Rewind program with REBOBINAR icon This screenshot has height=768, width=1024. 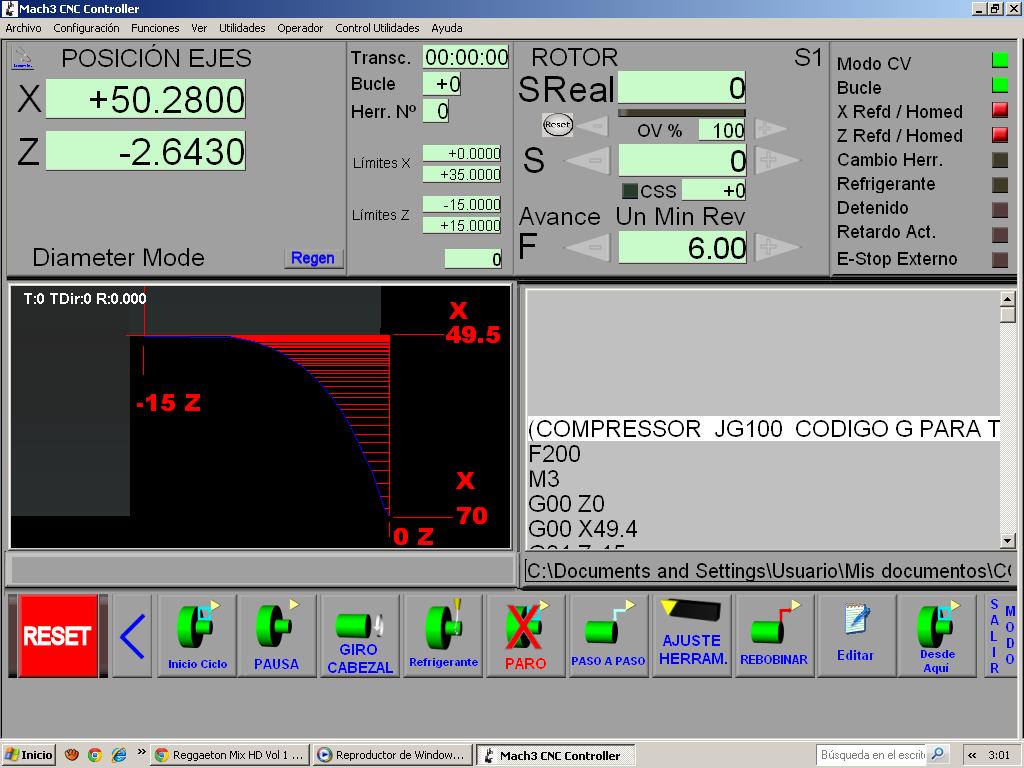click(773, 635)
